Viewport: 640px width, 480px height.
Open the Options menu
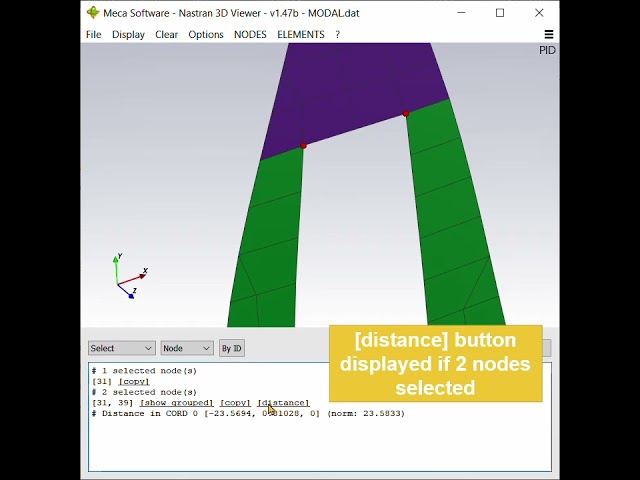coord(206,35)
